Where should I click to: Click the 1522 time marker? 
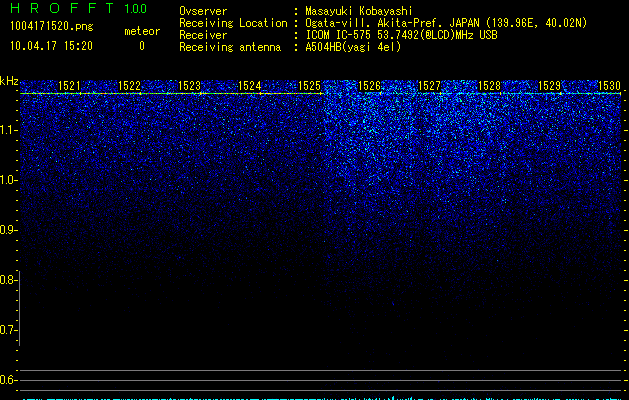coord(129,86)
